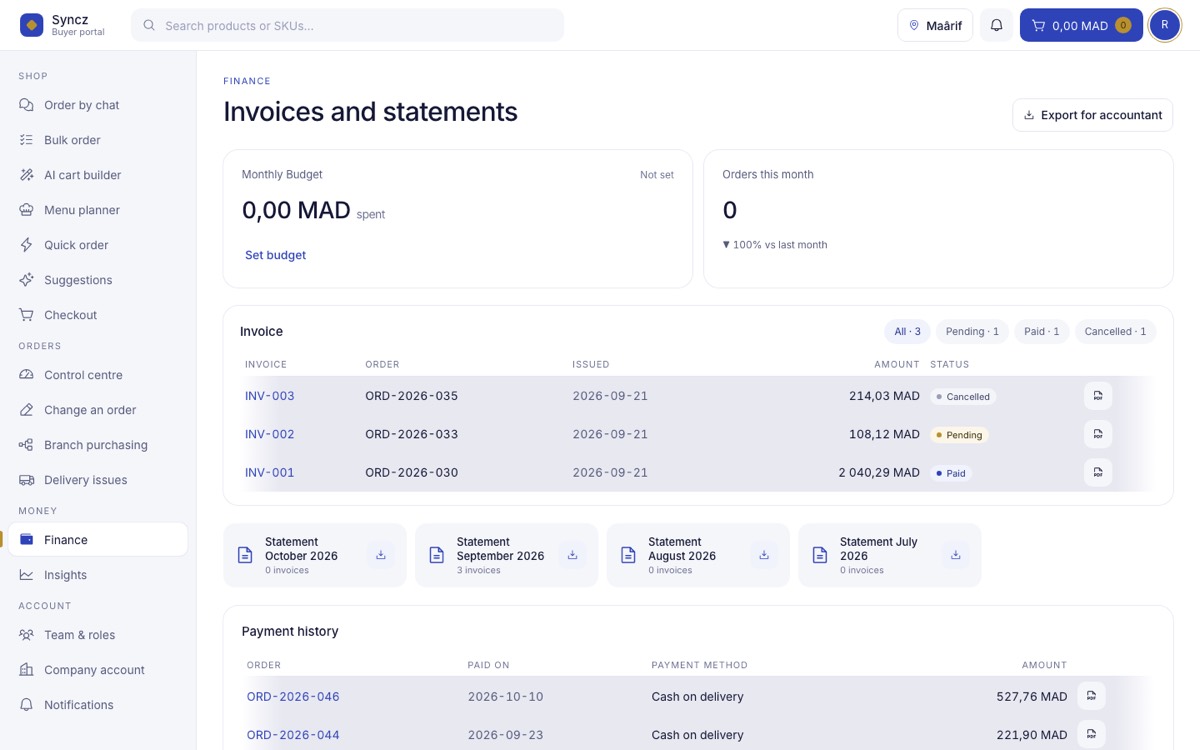The image size is (1200, 750).
Task: Click Export for accountant button
Action: (1092, 115)
